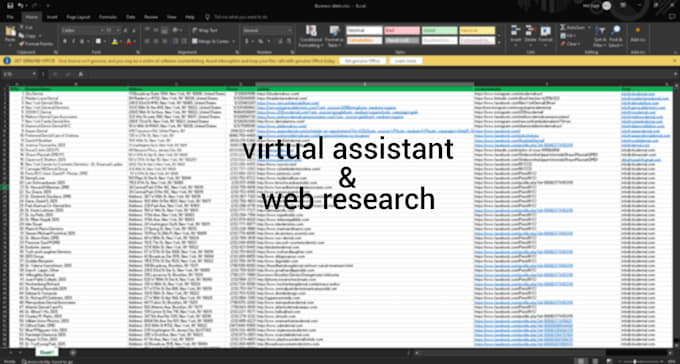Switch to the Page Layout tab

pos(78,17)
